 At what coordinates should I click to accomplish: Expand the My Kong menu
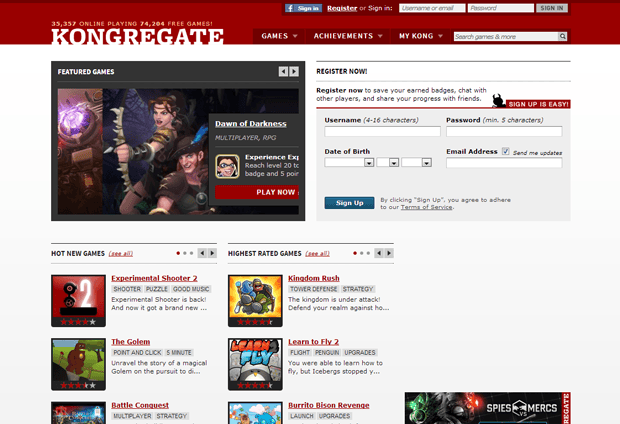(x=421, y=36)
